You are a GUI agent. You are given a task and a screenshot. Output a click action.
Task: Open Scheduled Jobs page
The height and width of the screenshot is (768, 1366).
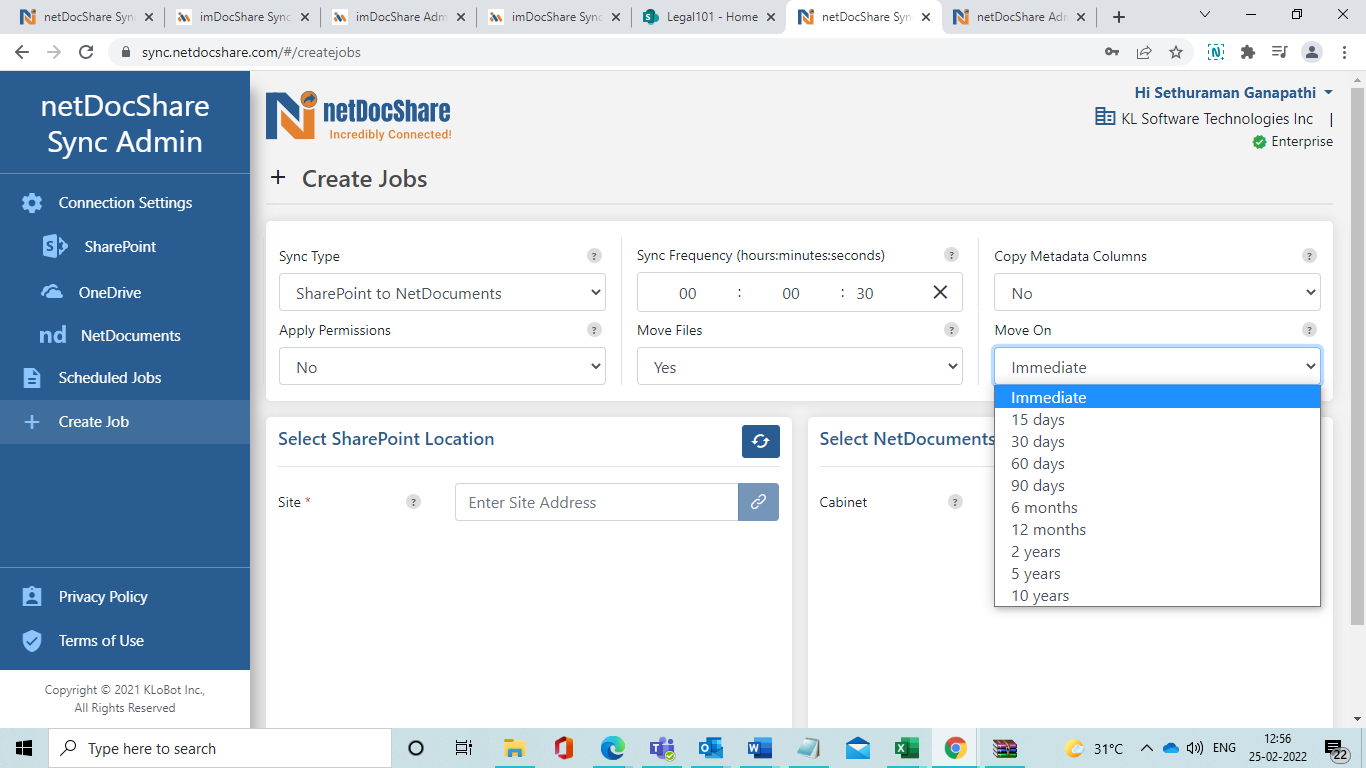point(110,378)
